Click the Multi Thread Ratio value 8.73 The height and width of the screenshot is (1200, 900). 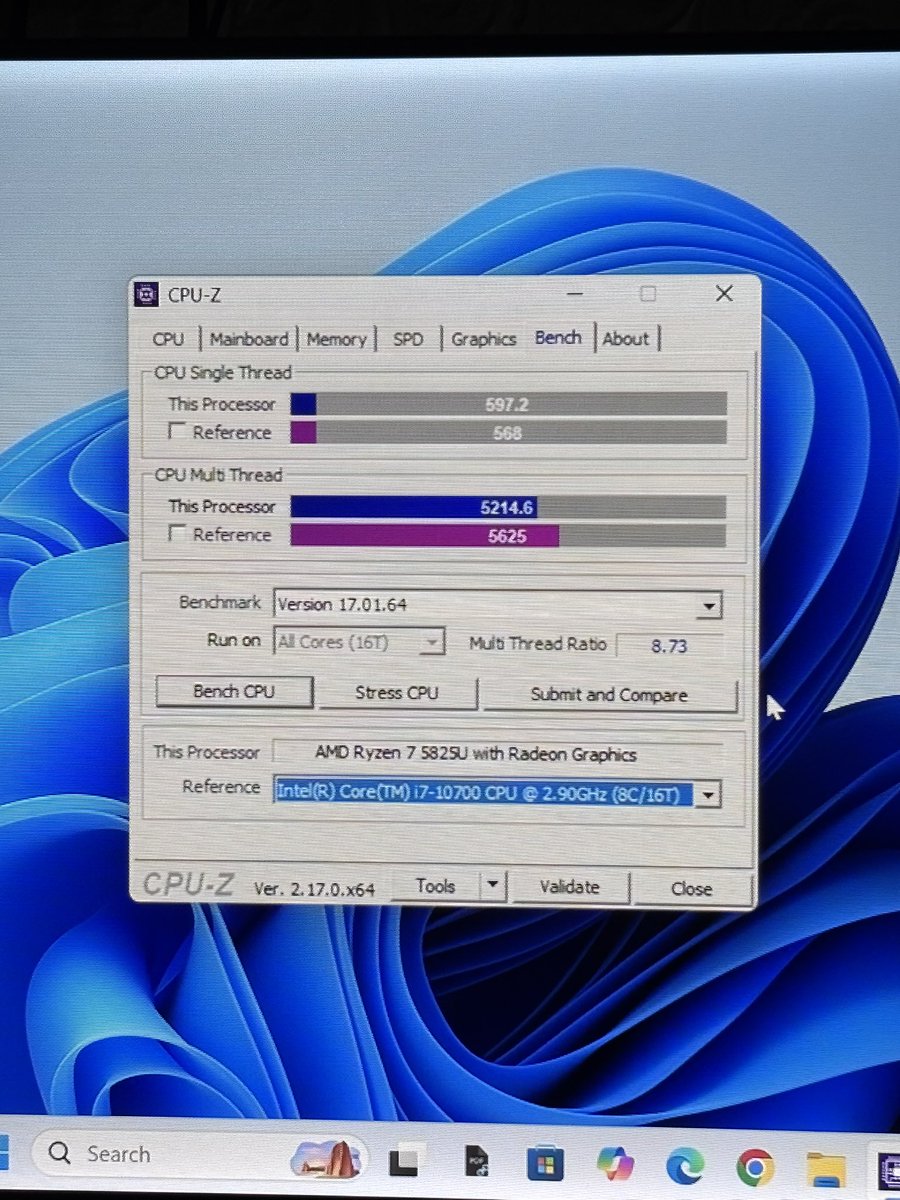point(669,645)
